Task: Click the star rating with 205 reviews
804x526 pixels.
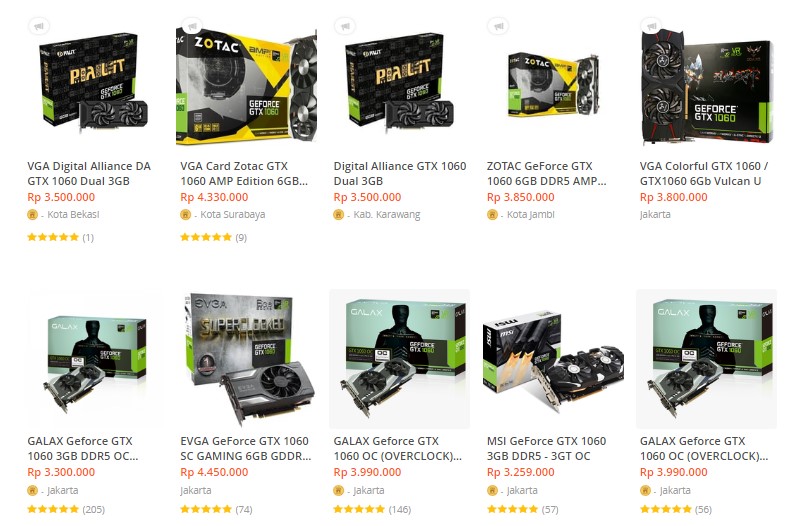Action: 53,509
